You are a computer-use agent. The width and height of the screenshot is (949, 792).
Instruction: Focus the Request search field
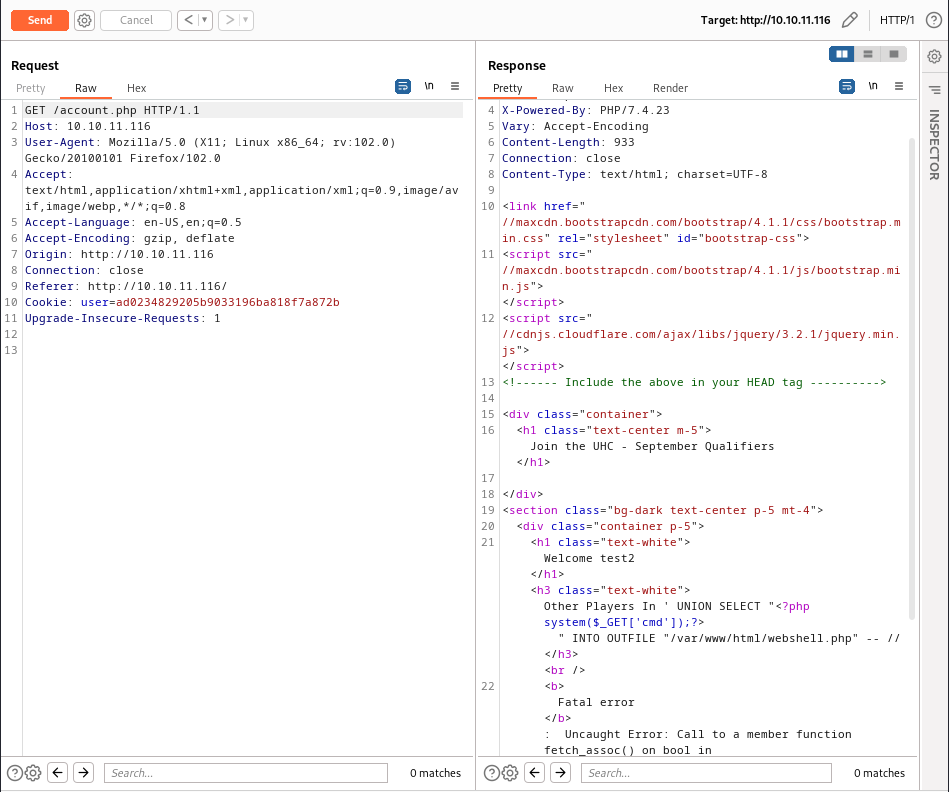pos(246,773)
